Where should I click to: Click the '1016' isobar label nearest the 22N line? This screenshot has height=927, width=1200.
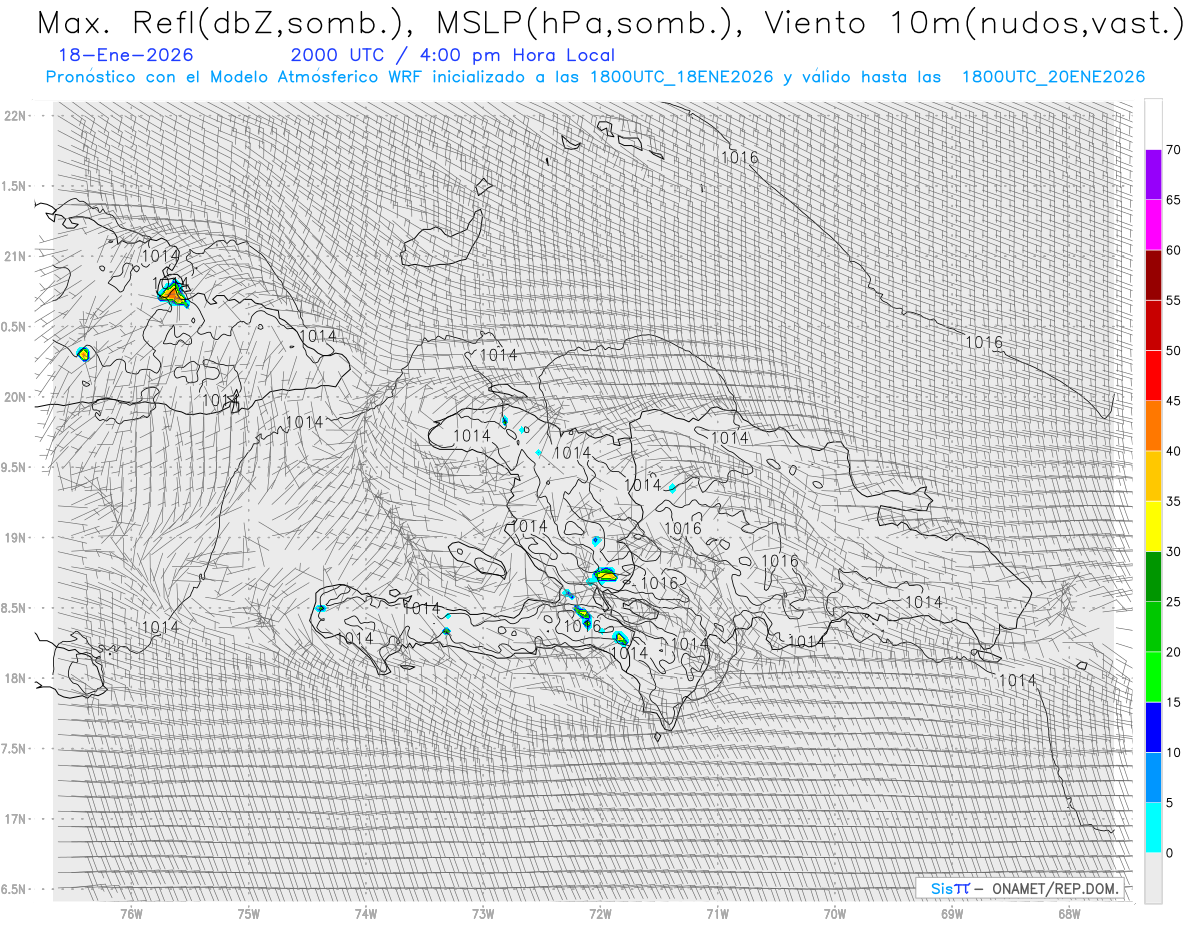click(x=739, y=157)
